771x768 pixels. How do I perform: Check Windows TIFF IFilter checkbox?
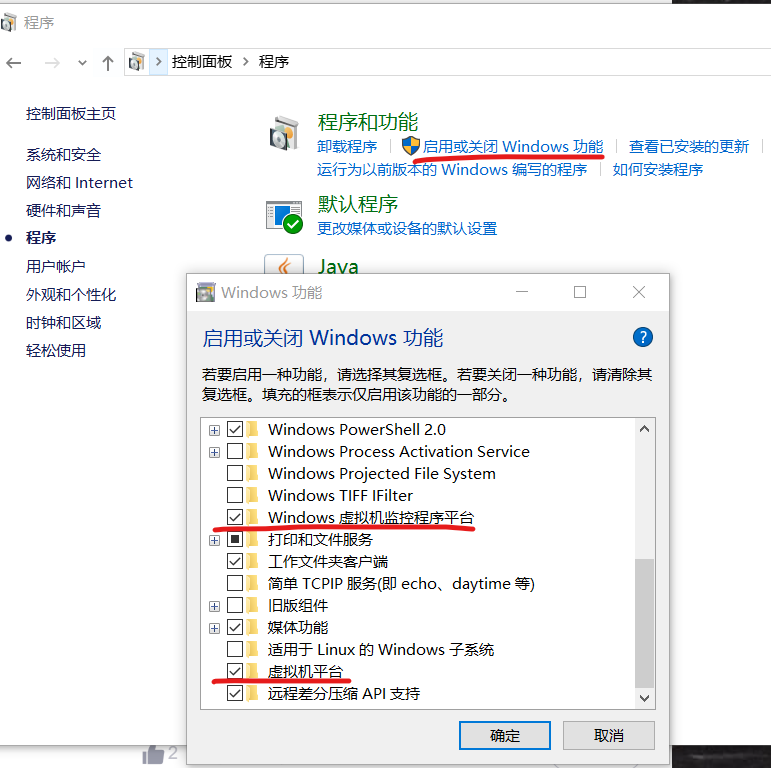[x=235, y=495]
